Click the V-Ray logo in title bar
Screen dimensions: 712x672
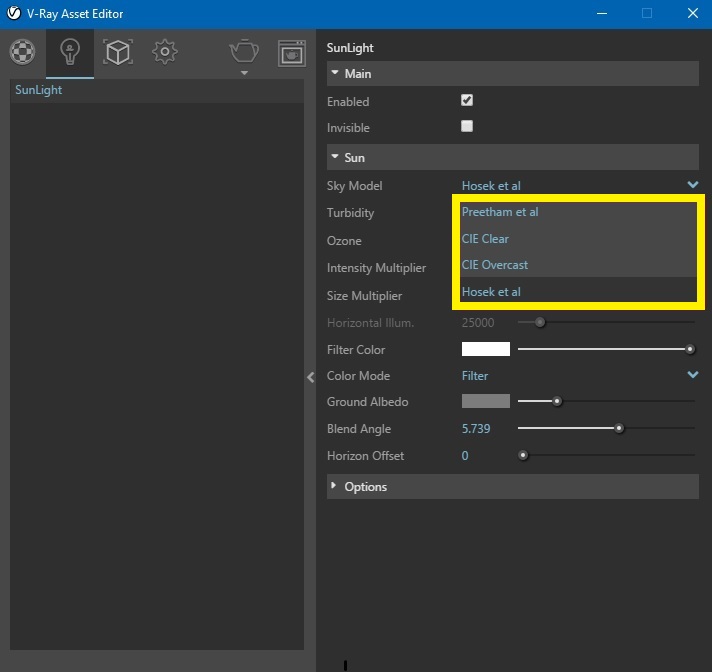pos(14,13)
